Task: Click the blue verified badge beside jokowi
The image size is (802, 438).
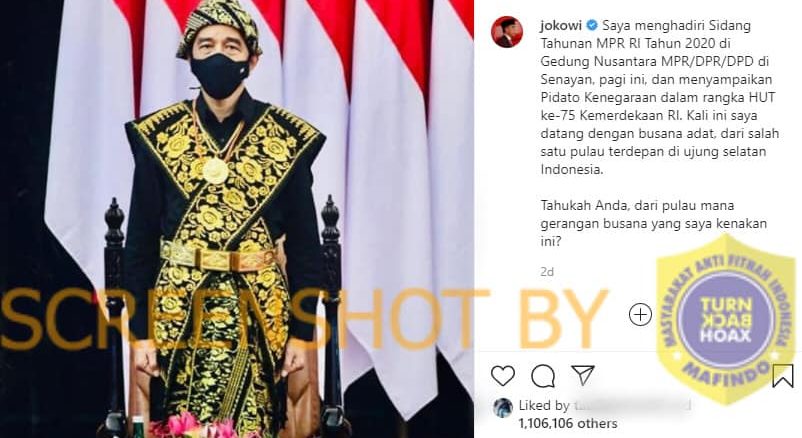Action: point(591,25)
